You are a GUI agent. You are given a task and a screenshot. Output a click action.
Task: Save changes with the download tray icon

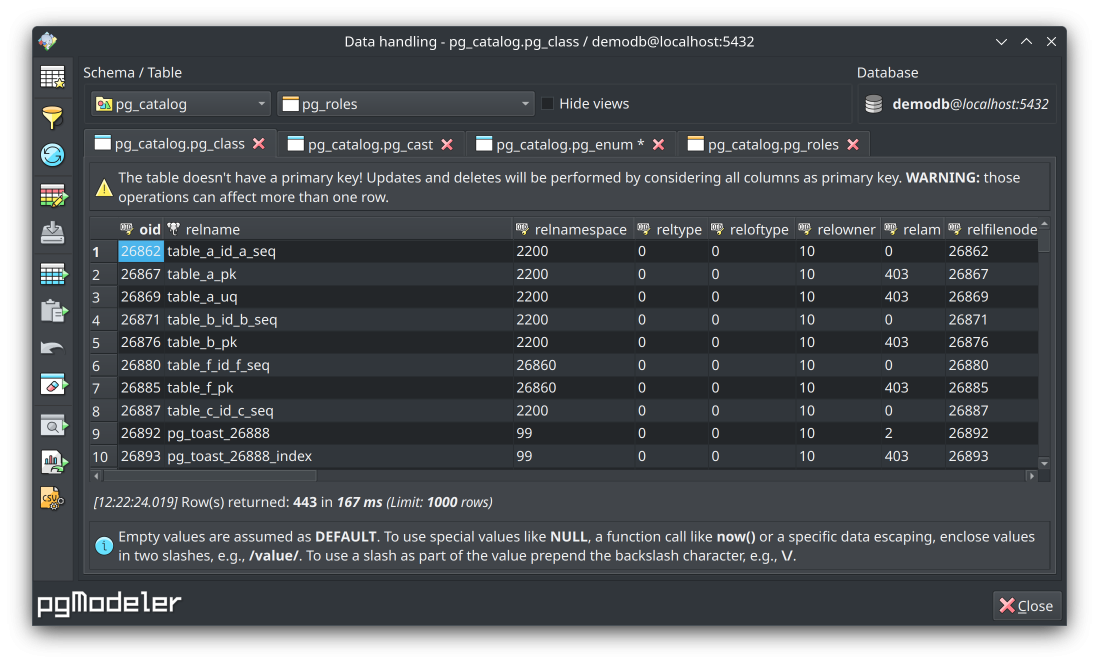tap(52, 233)
